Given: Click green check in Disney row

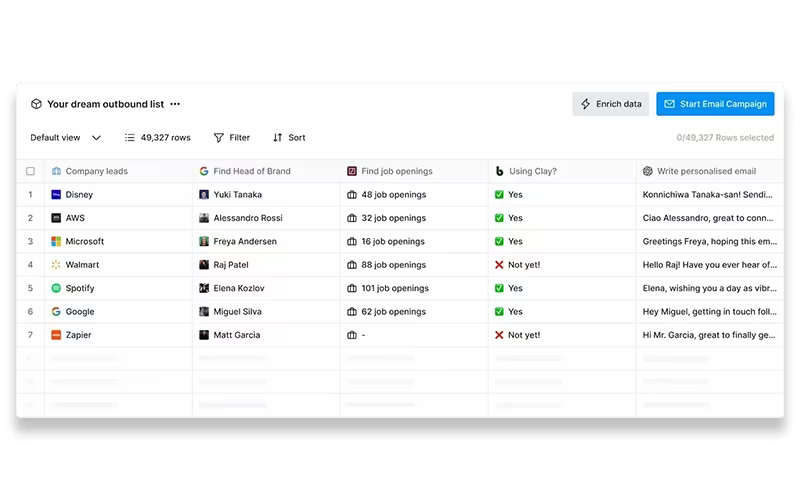Looking at the screenshot, I should (x=499, y=195).
